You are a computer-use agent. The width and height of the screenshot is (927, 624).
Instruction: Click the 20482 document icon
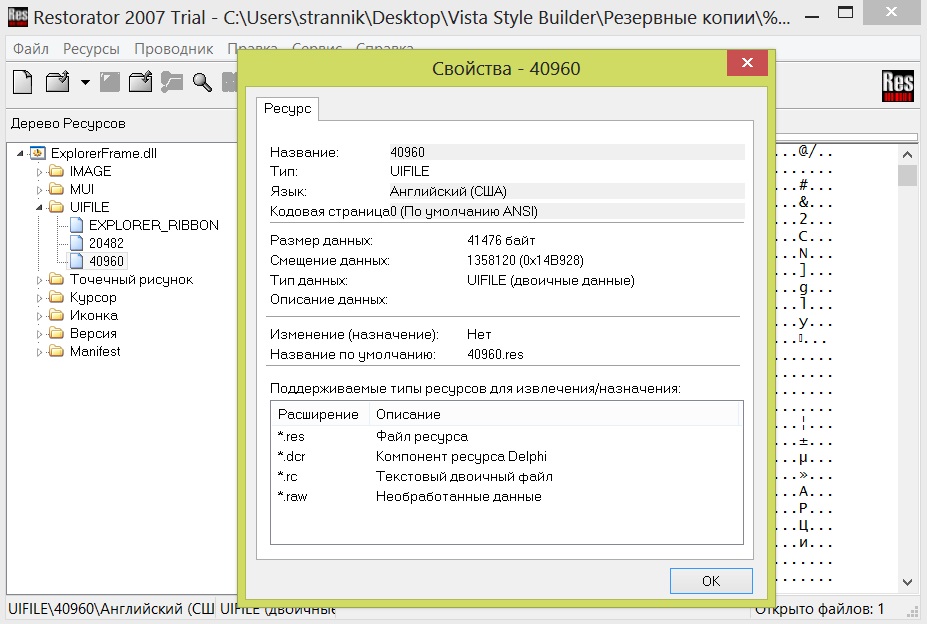76,243
